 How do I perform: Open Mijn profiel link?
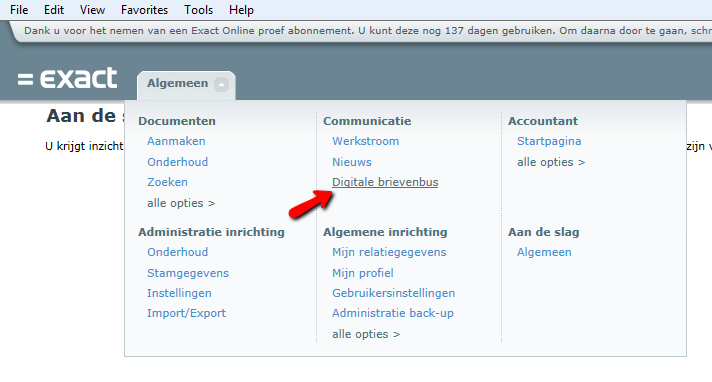coord(363,273)
